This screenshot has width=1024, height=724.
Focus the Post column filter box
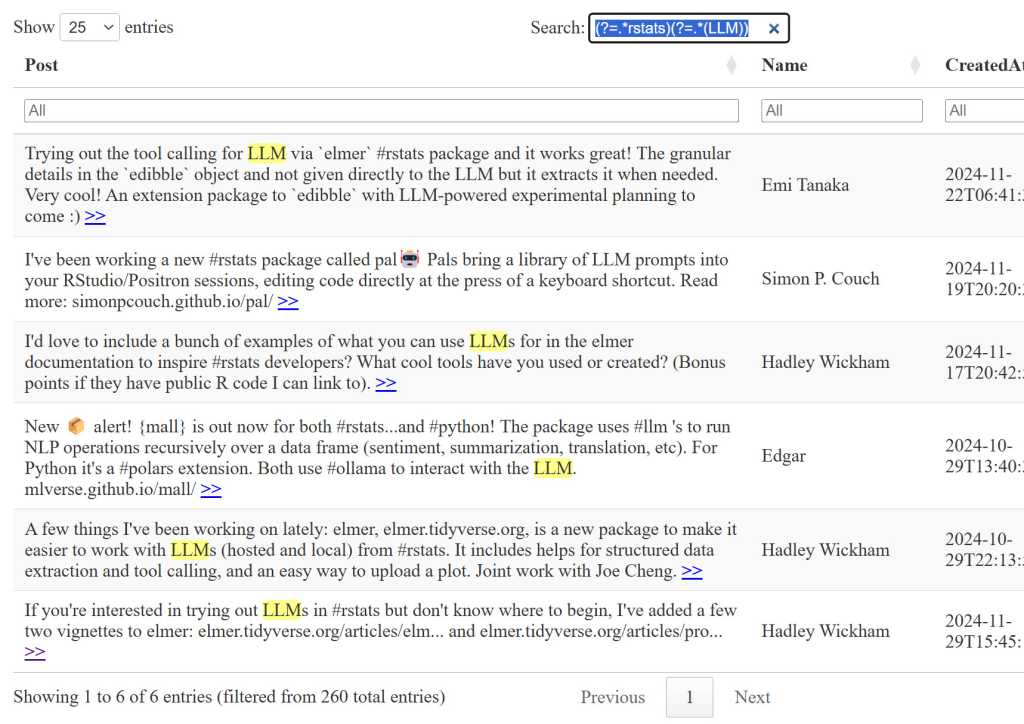click(381, 111)
